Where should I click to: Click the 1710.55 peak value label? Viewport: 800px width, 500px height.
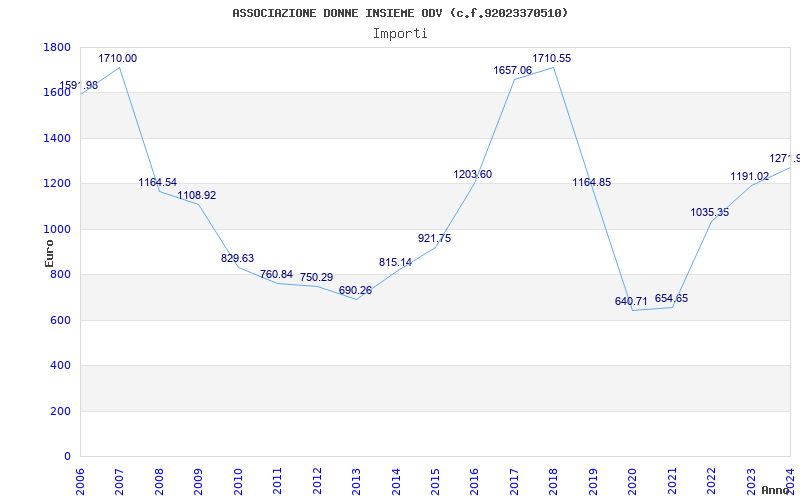click(551, 59)
